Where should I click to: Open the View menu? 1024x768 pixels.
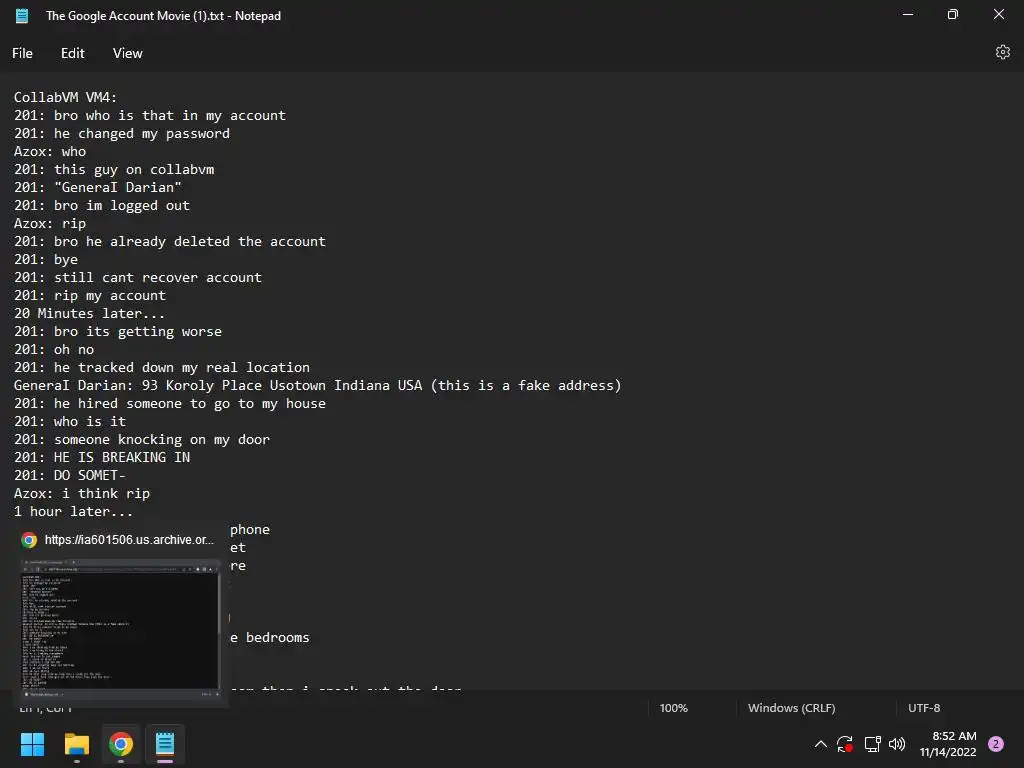click(127, 54)
